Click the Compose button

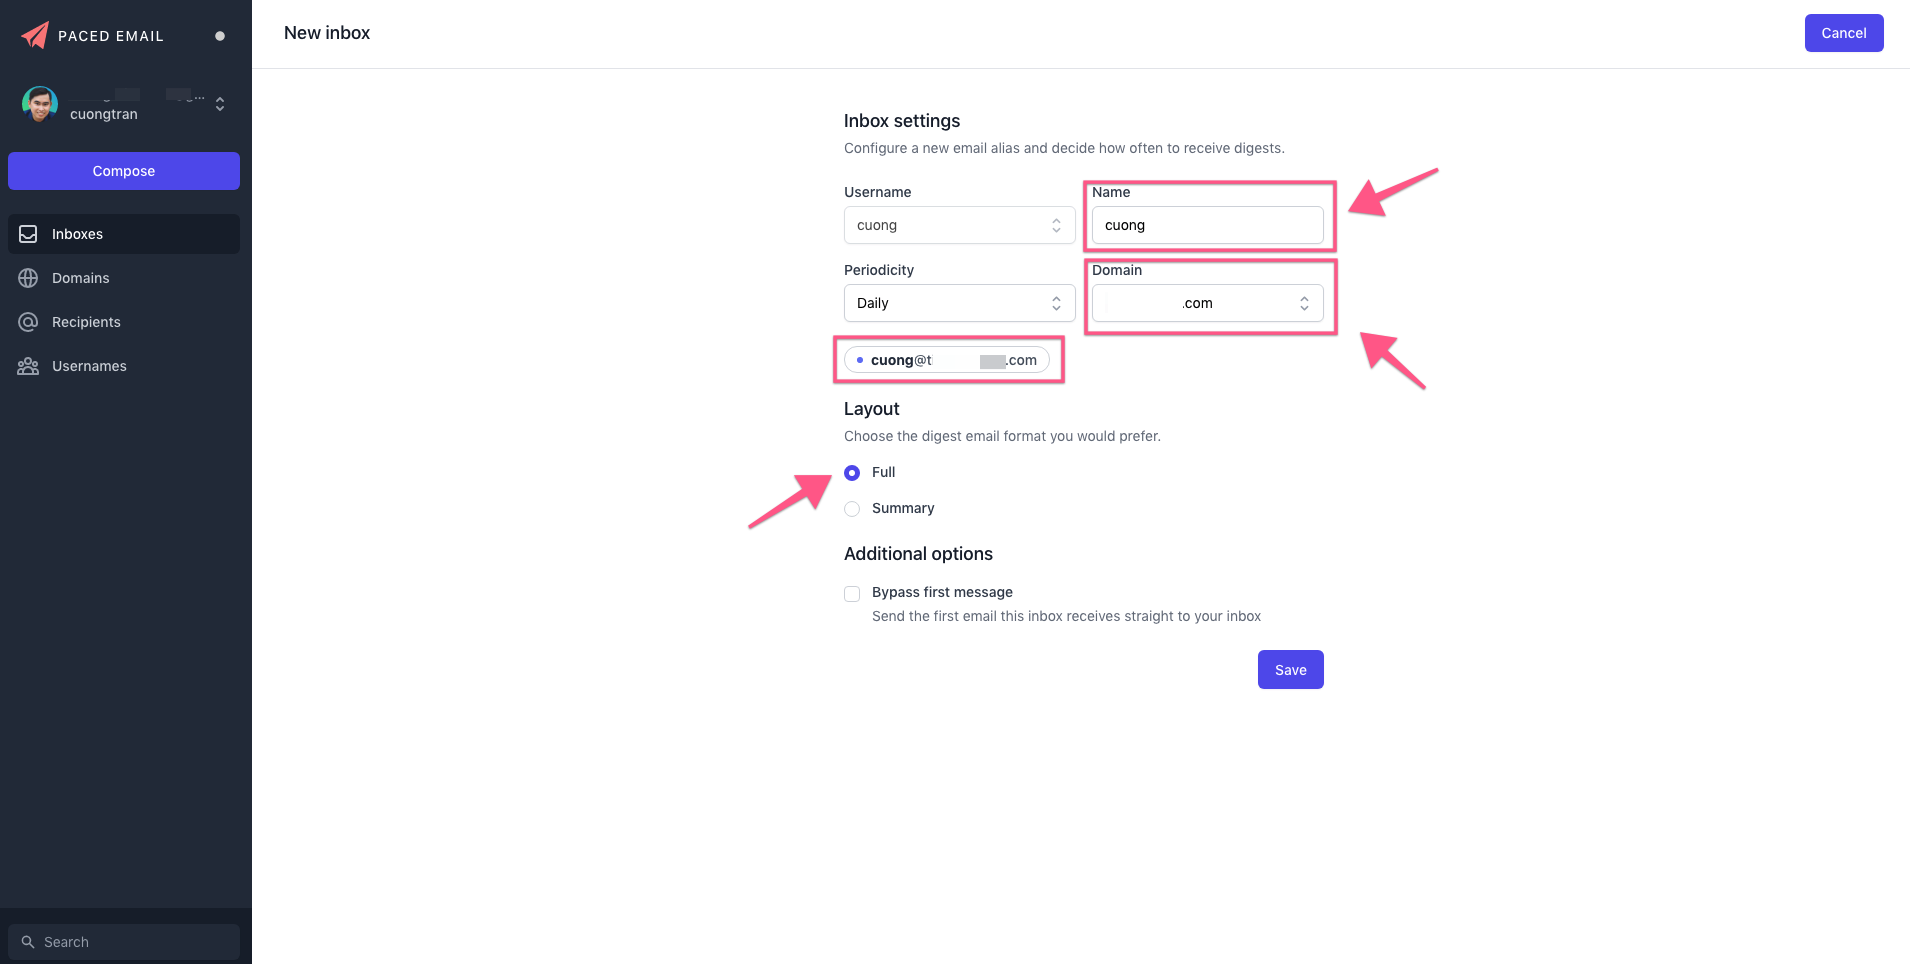[x=124, y=171]
